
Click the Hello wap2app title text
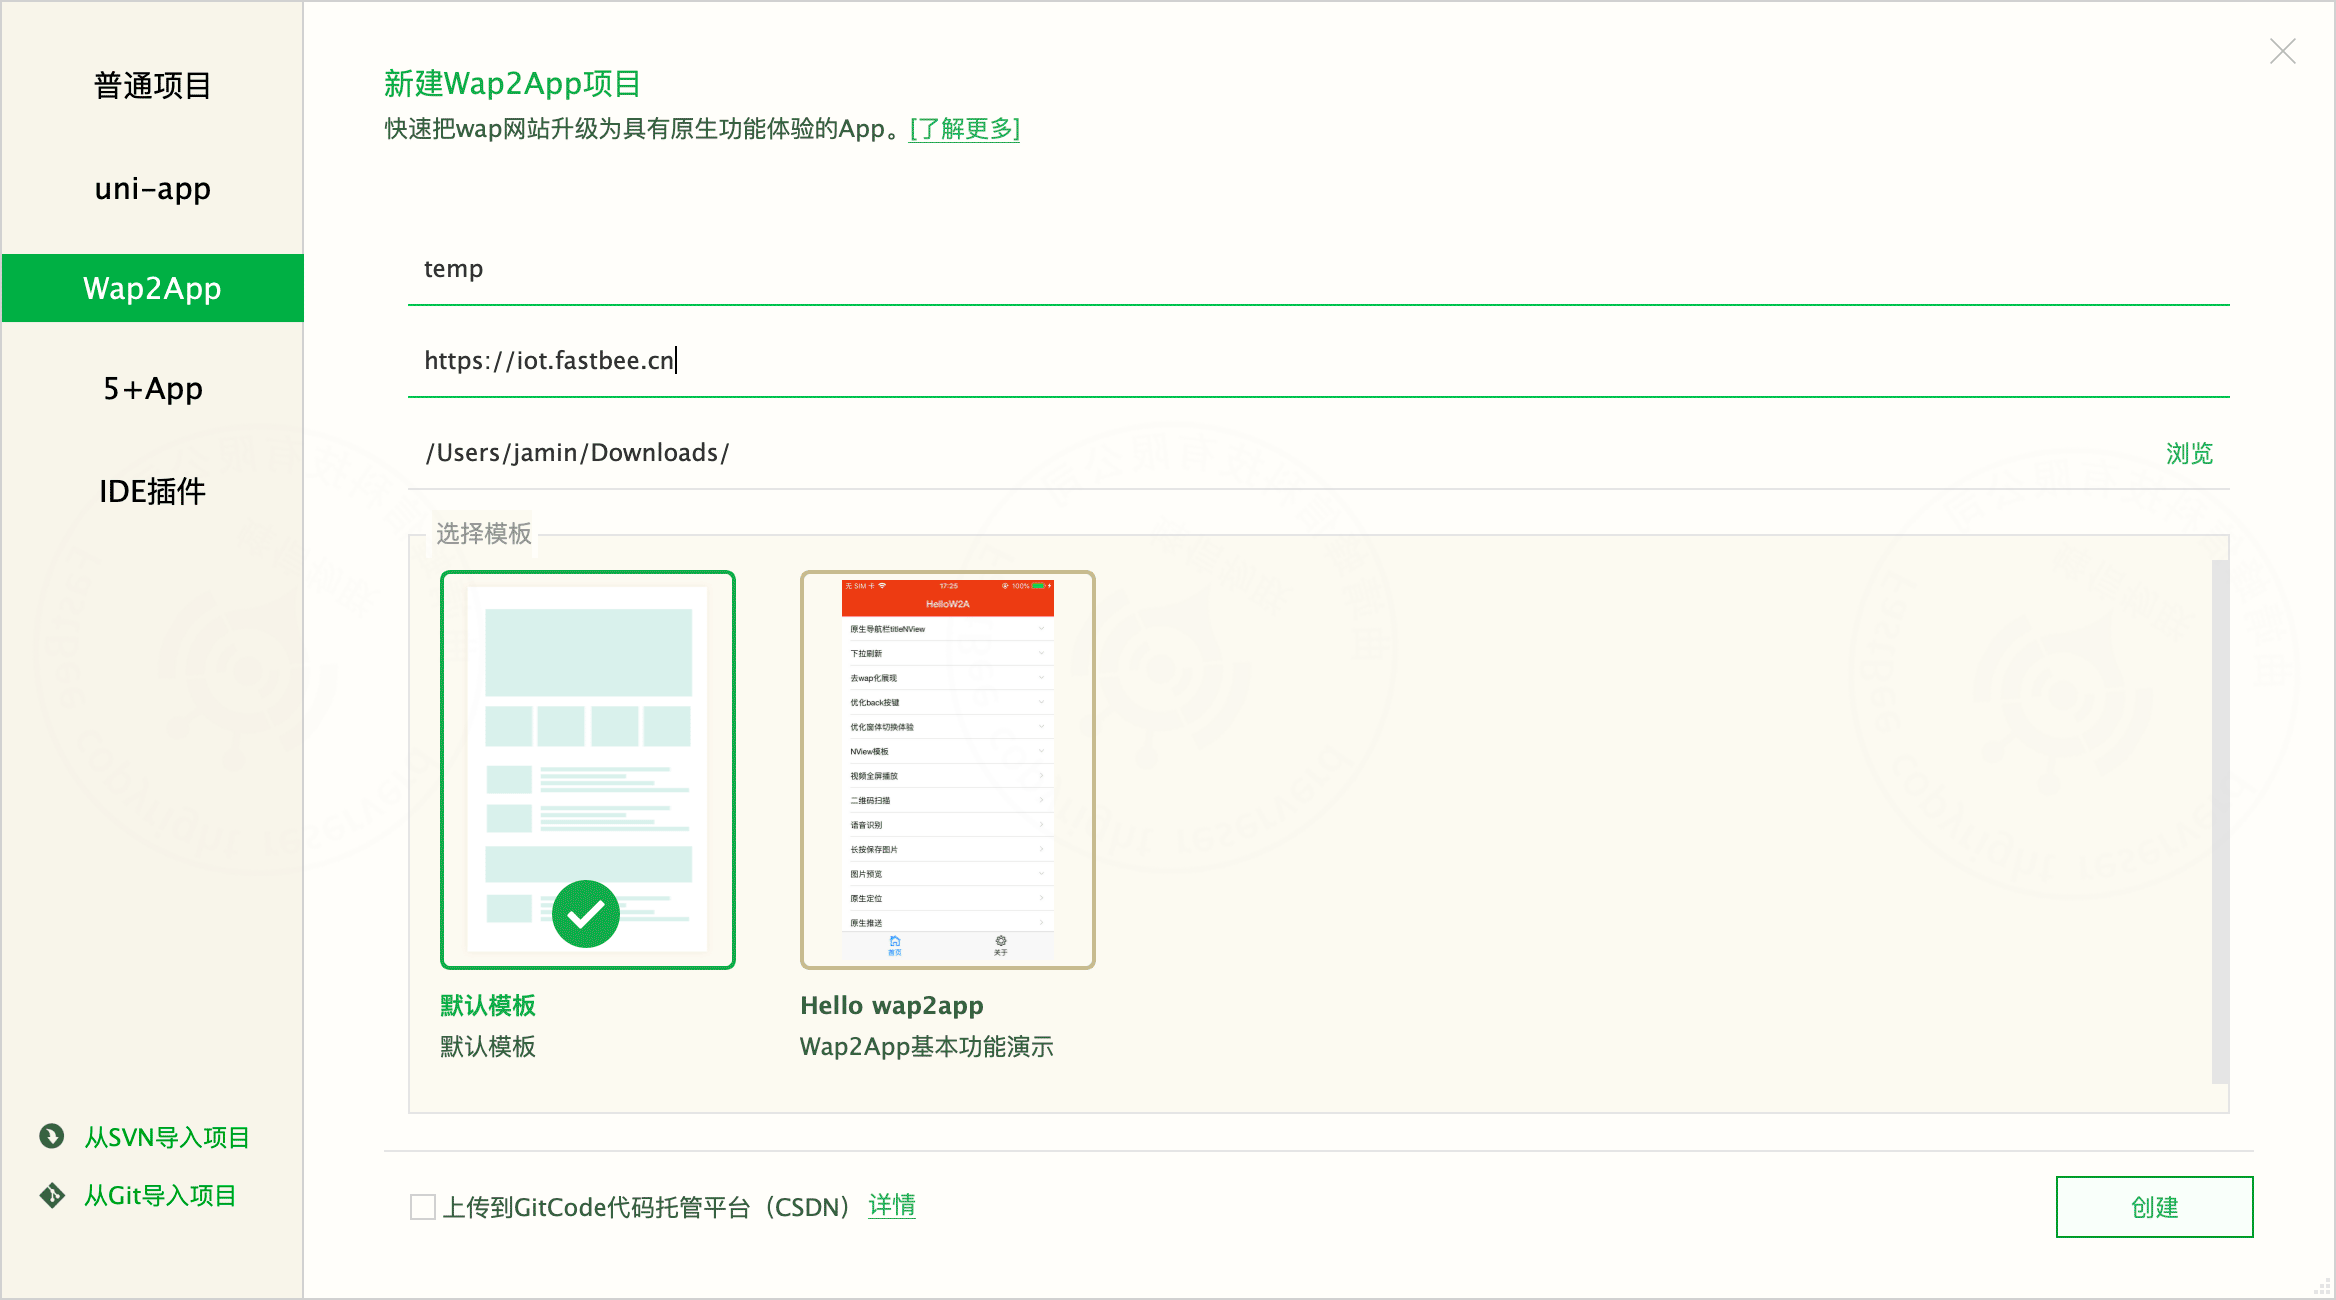(892, 1005)
